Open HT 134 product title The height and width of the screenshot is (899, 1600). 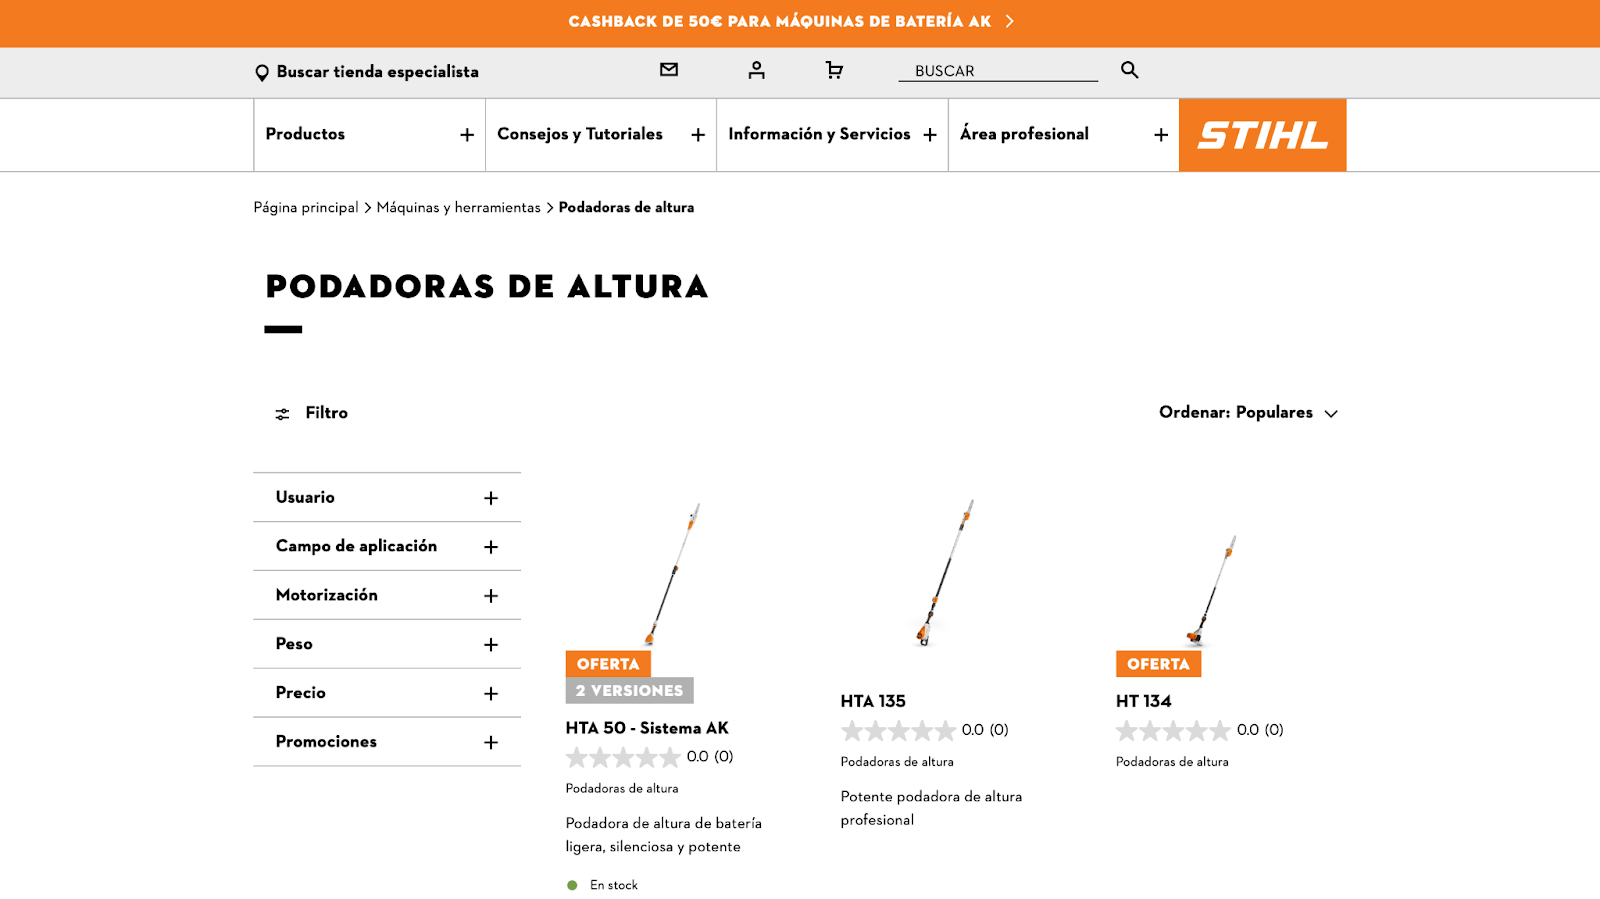(1143, 702)
